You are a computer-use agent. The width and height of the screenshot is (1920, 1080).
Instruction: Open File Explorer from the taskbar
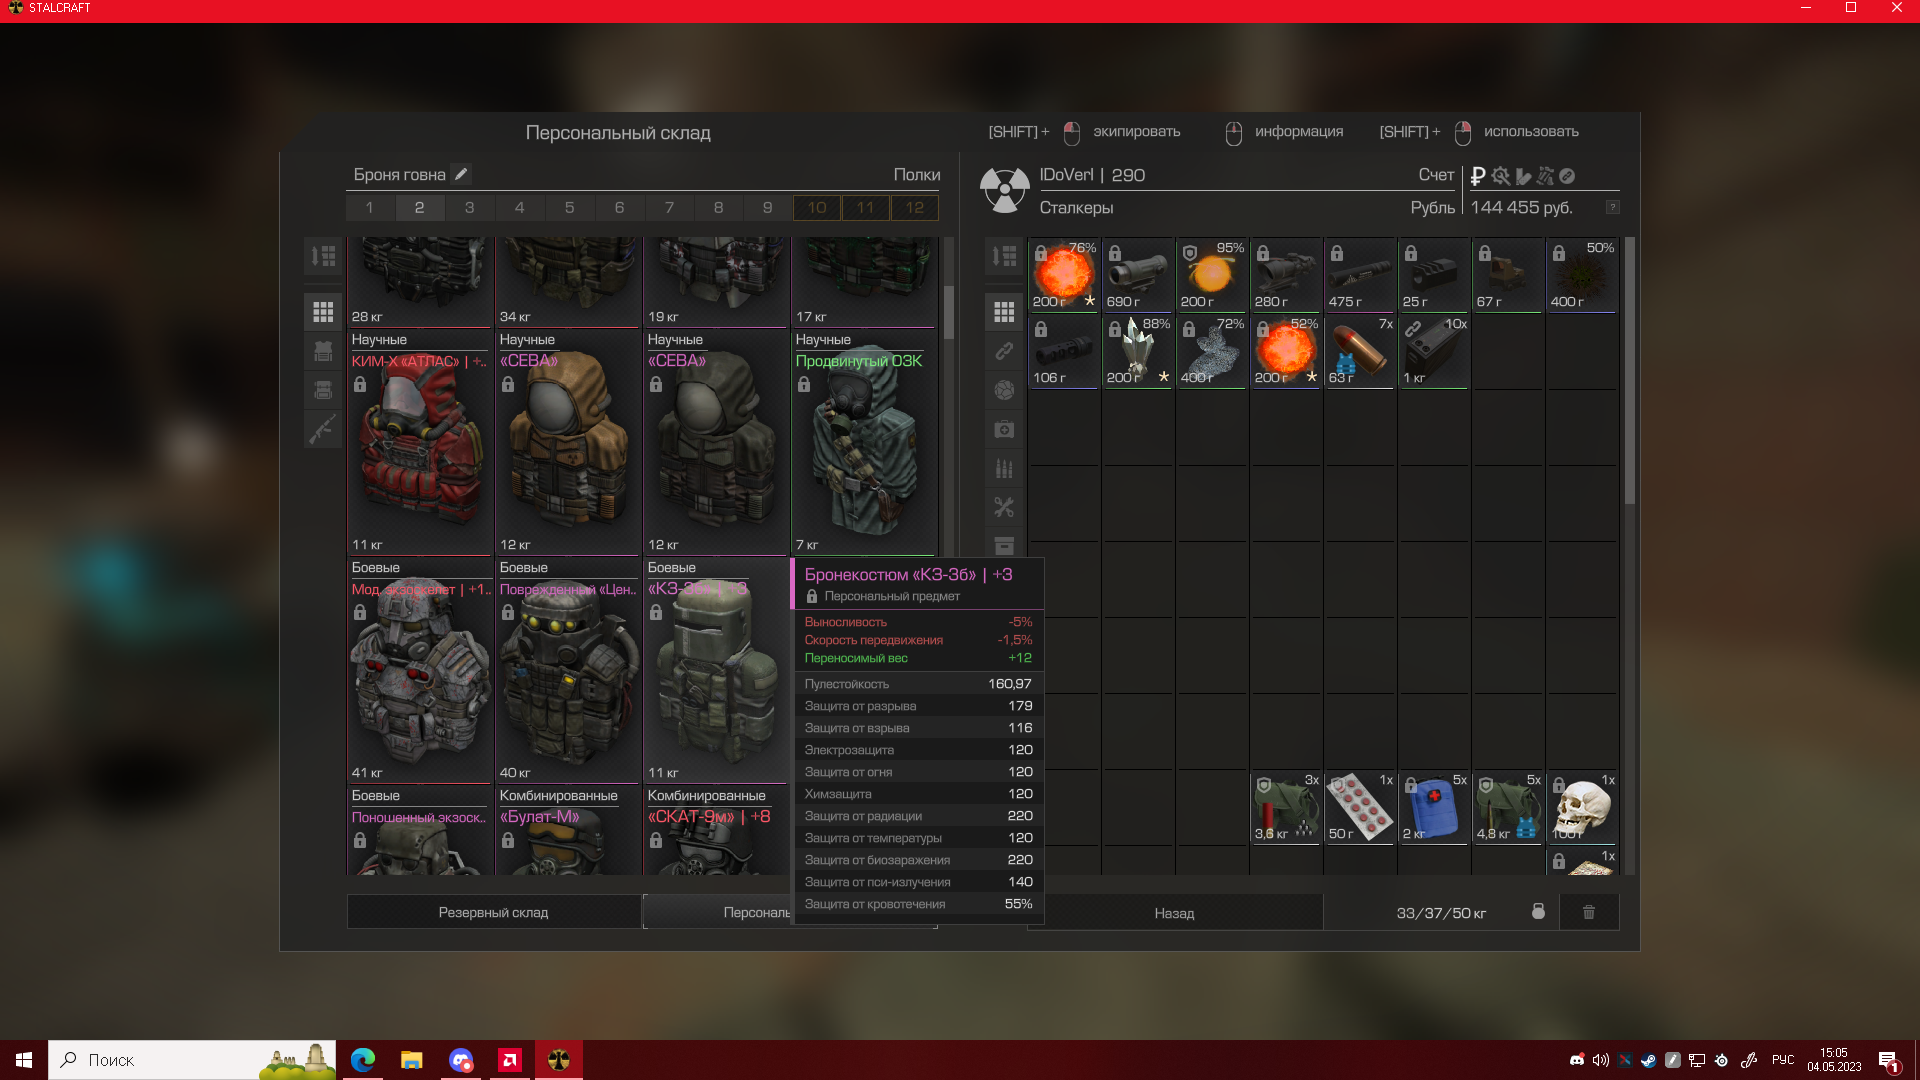tap(411, 1059)
